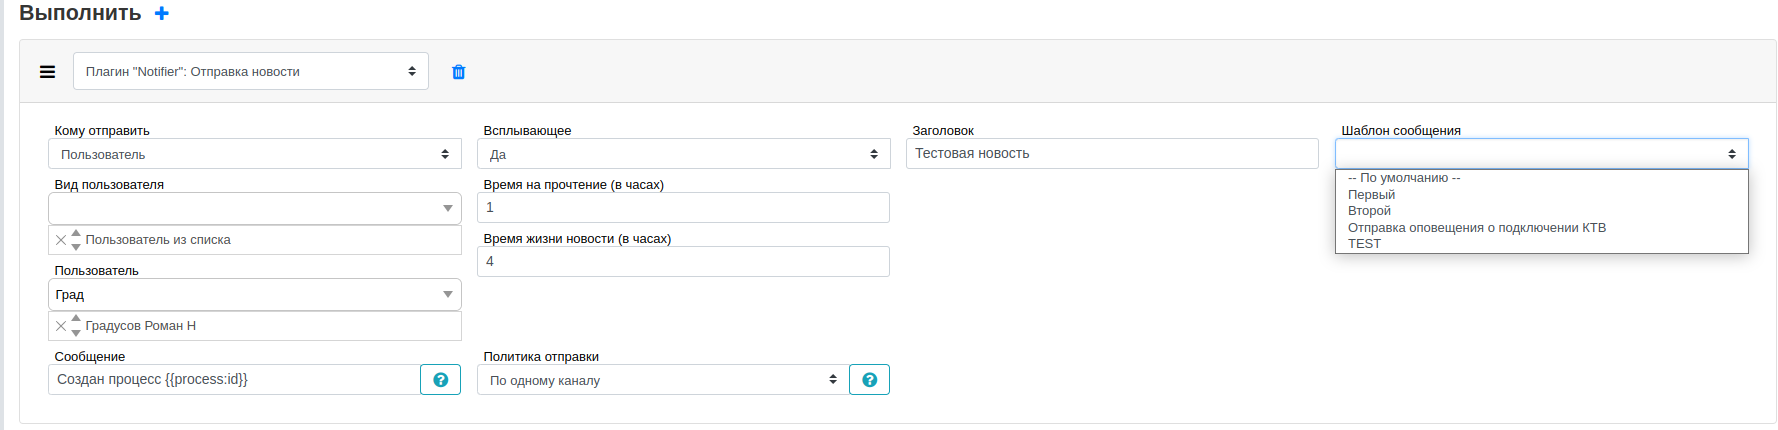Open Пользователь combo box with Град
The width and height of the screenshot is (1778, 430).
[255, 294]
